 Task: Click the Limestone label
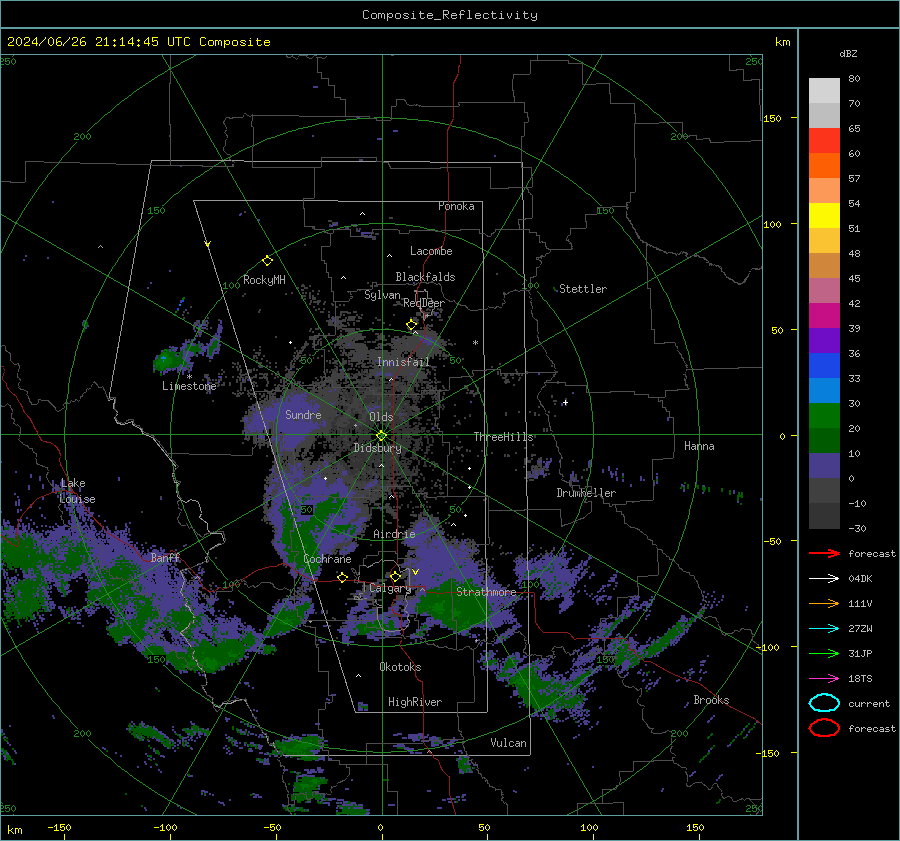[189, 386]
